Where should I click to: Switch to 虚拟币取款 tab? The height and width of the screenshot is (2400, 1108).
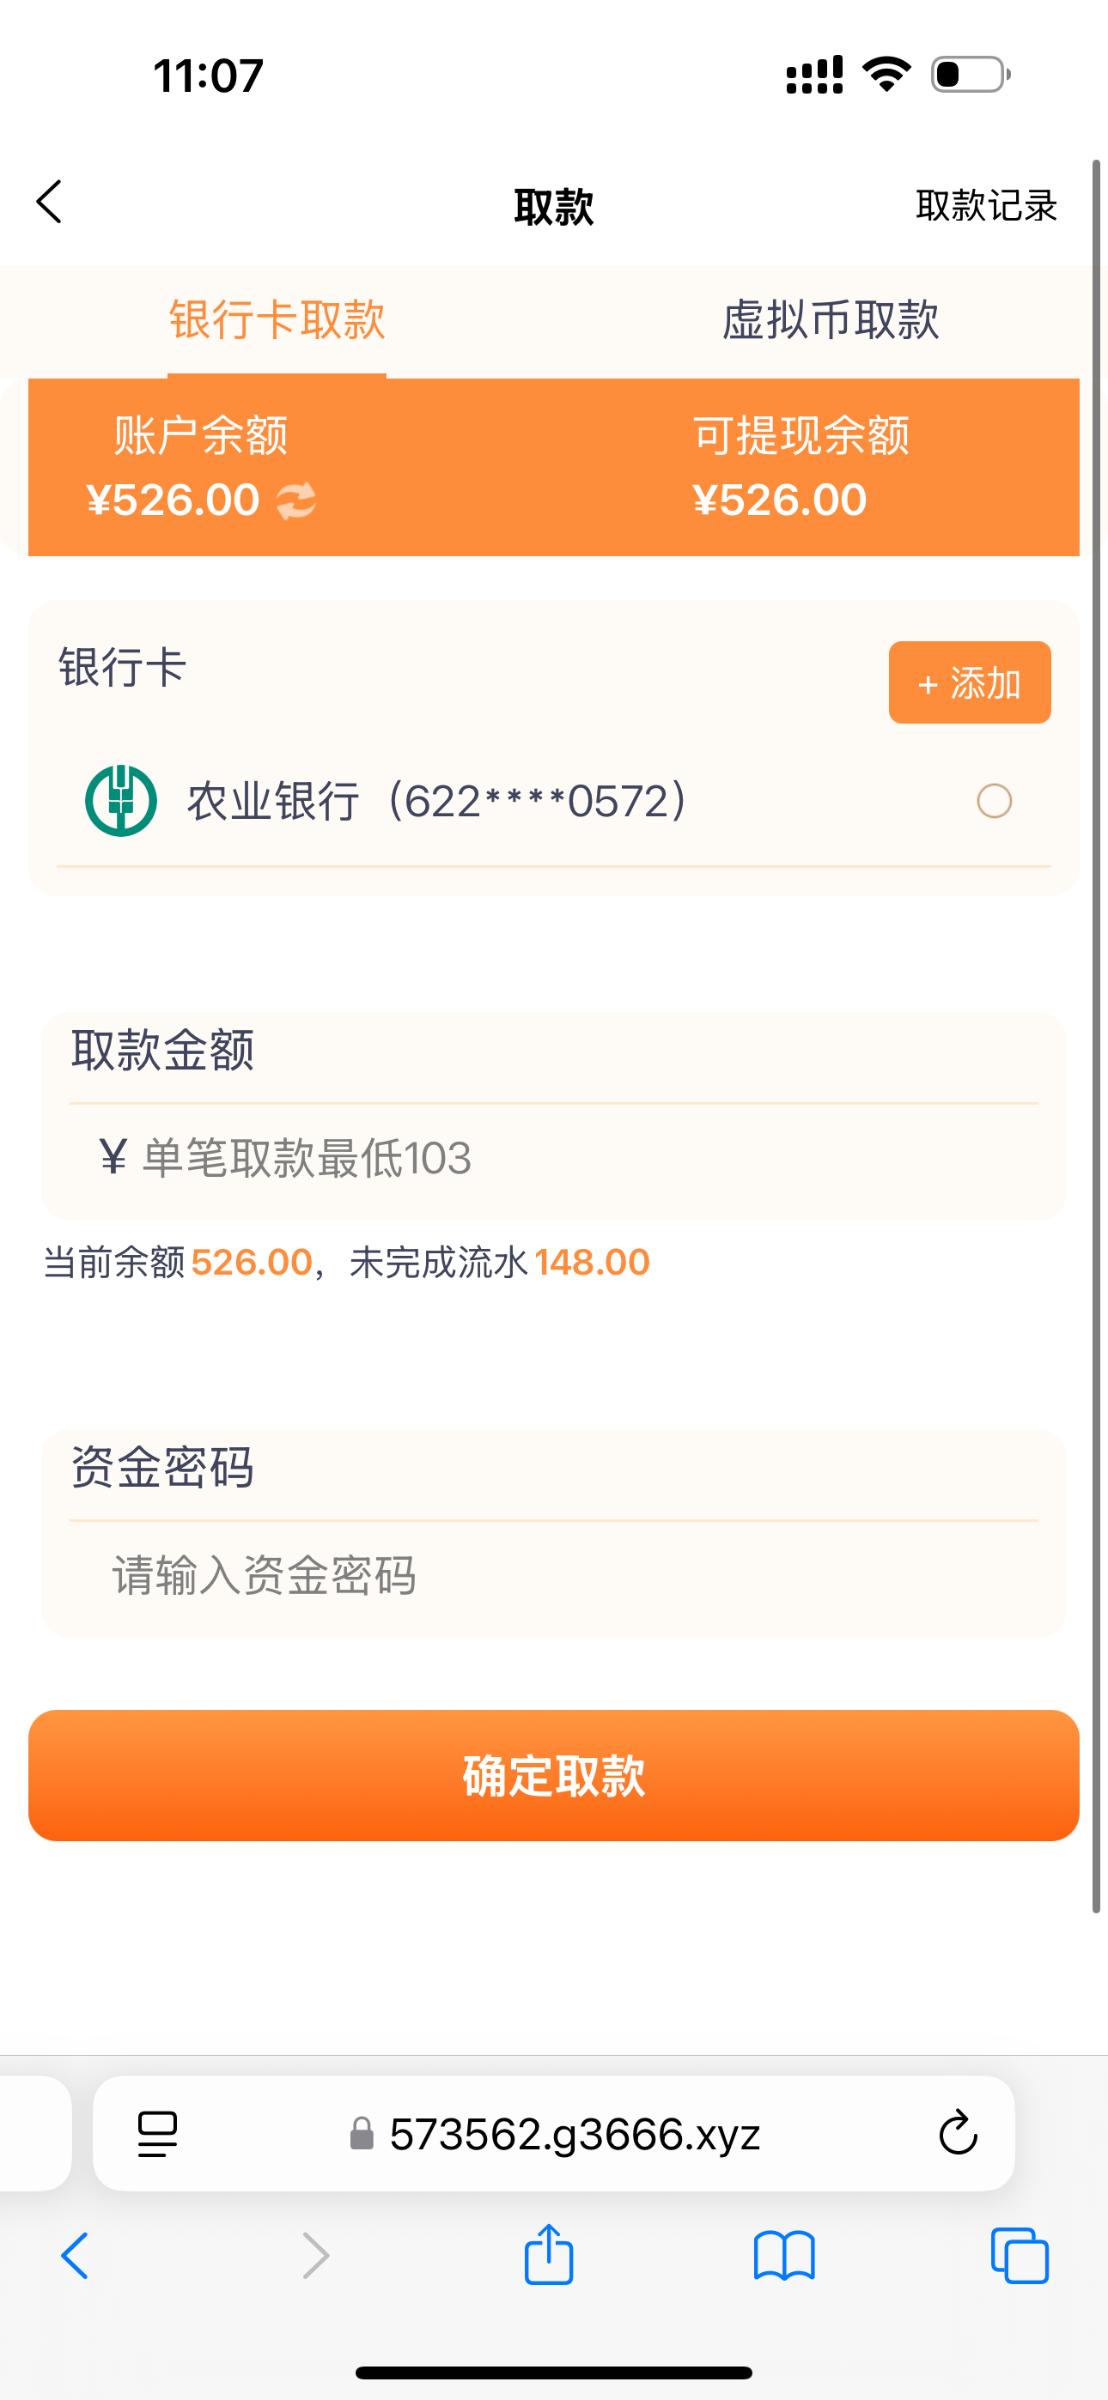click(830, 321)
